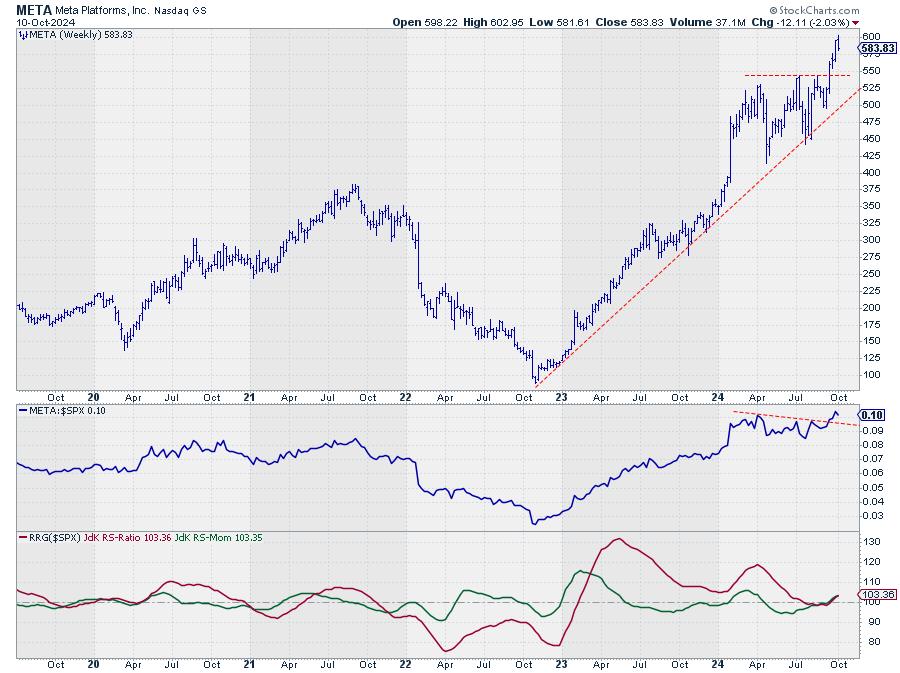
Task: Click the 500 label on the price axis
Action: [871, 104]
